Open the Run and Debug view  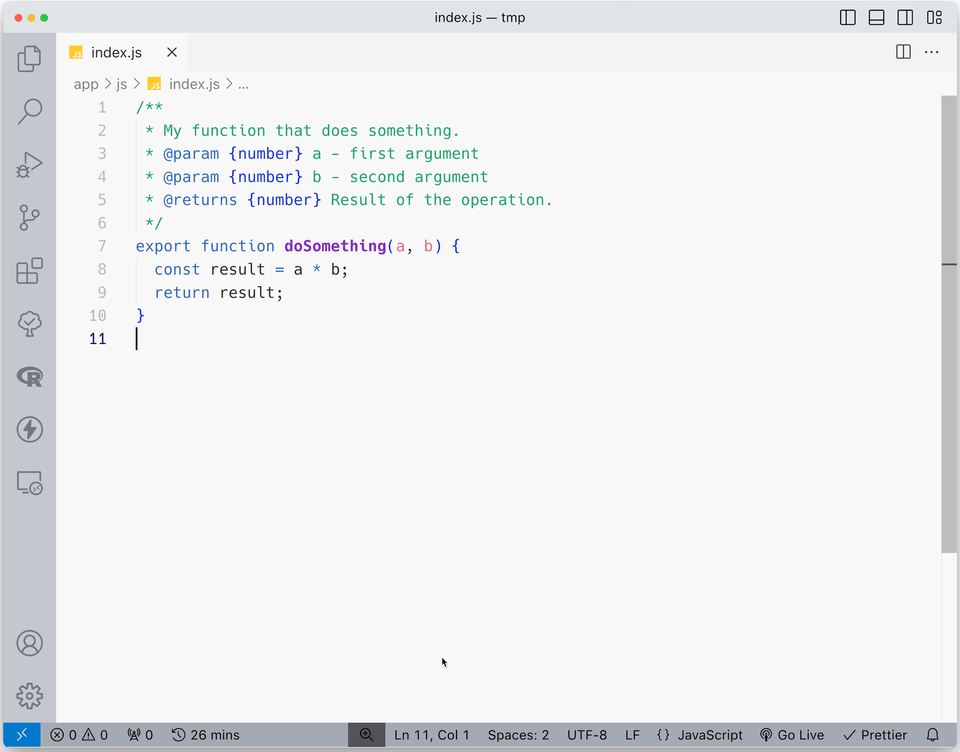(x=29, y=165)
